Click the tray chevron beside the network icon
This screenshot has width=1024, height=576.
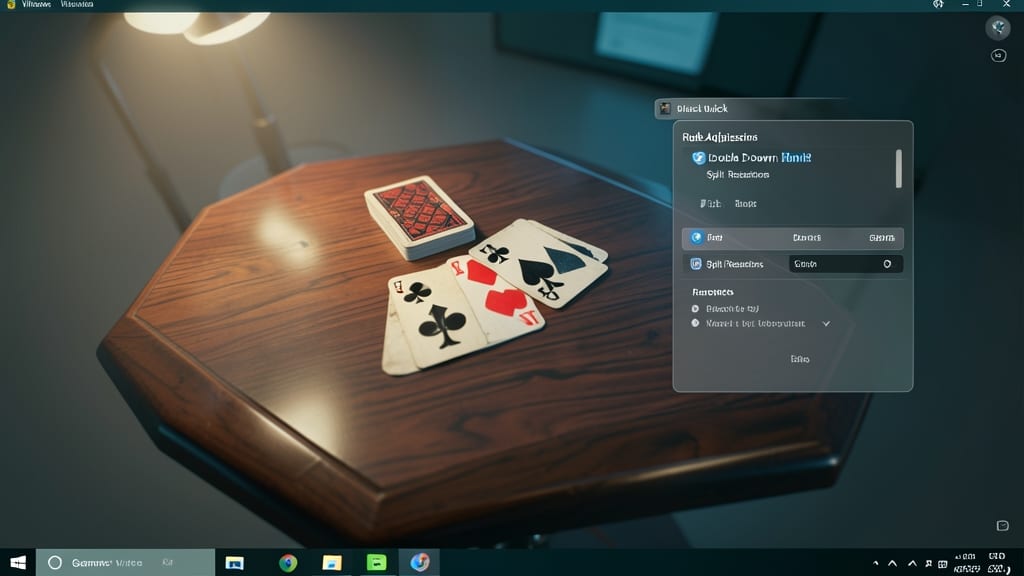tap(912, 563)
